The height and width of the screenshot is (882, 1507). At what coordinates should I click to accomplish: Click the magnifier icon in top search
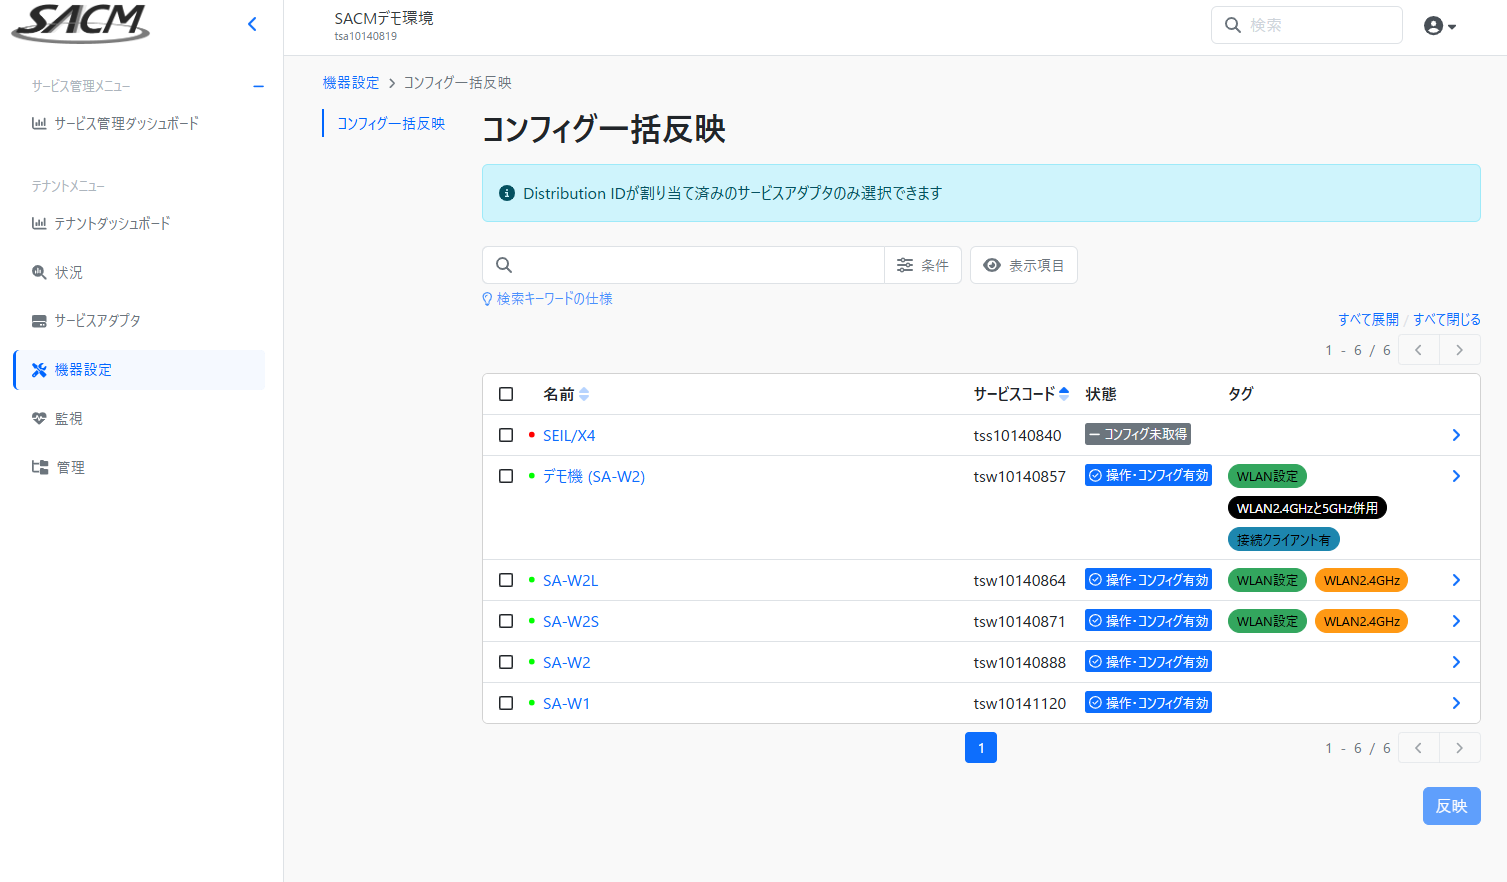point(1233,25)
